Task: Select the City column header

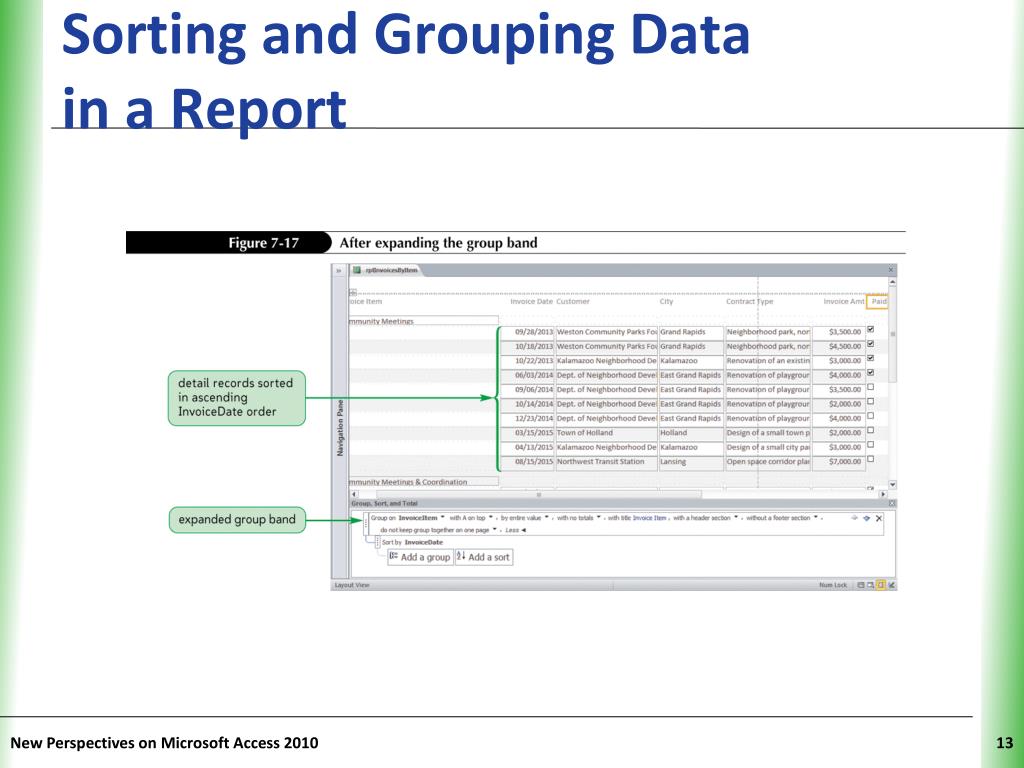Action: point(666,302)
